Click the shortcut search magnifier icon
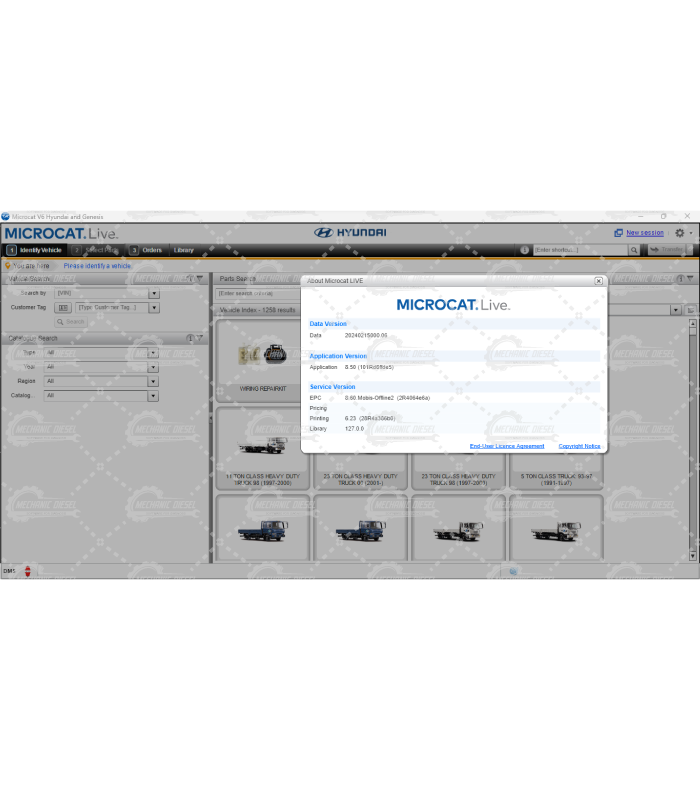 633,250
